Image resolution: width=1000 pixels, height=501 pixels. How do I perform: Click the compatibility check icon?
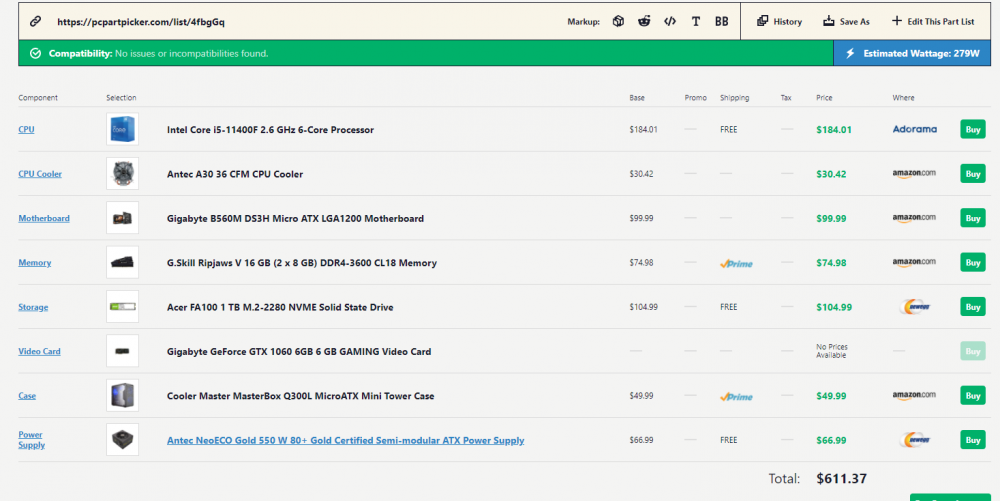pyautogui.click(x=36, y=54)
